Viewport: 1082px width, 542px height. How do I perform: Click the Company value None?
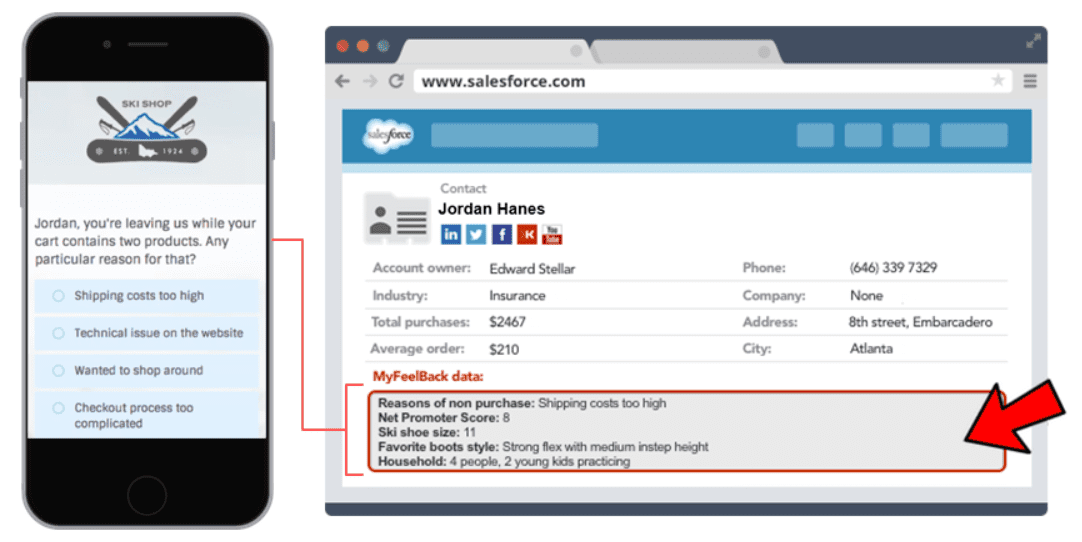tap(866, 296)
